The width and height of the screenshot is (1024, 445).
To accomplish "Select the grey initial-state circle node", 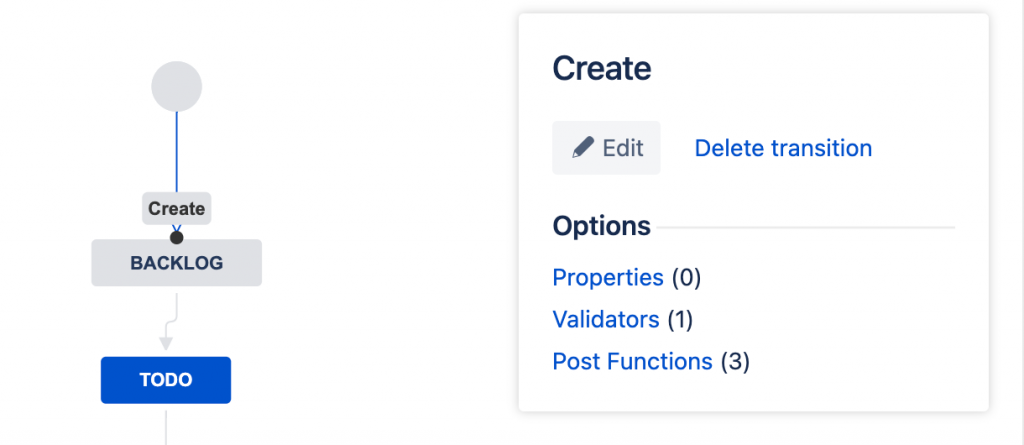I will [x=176, y=86].
